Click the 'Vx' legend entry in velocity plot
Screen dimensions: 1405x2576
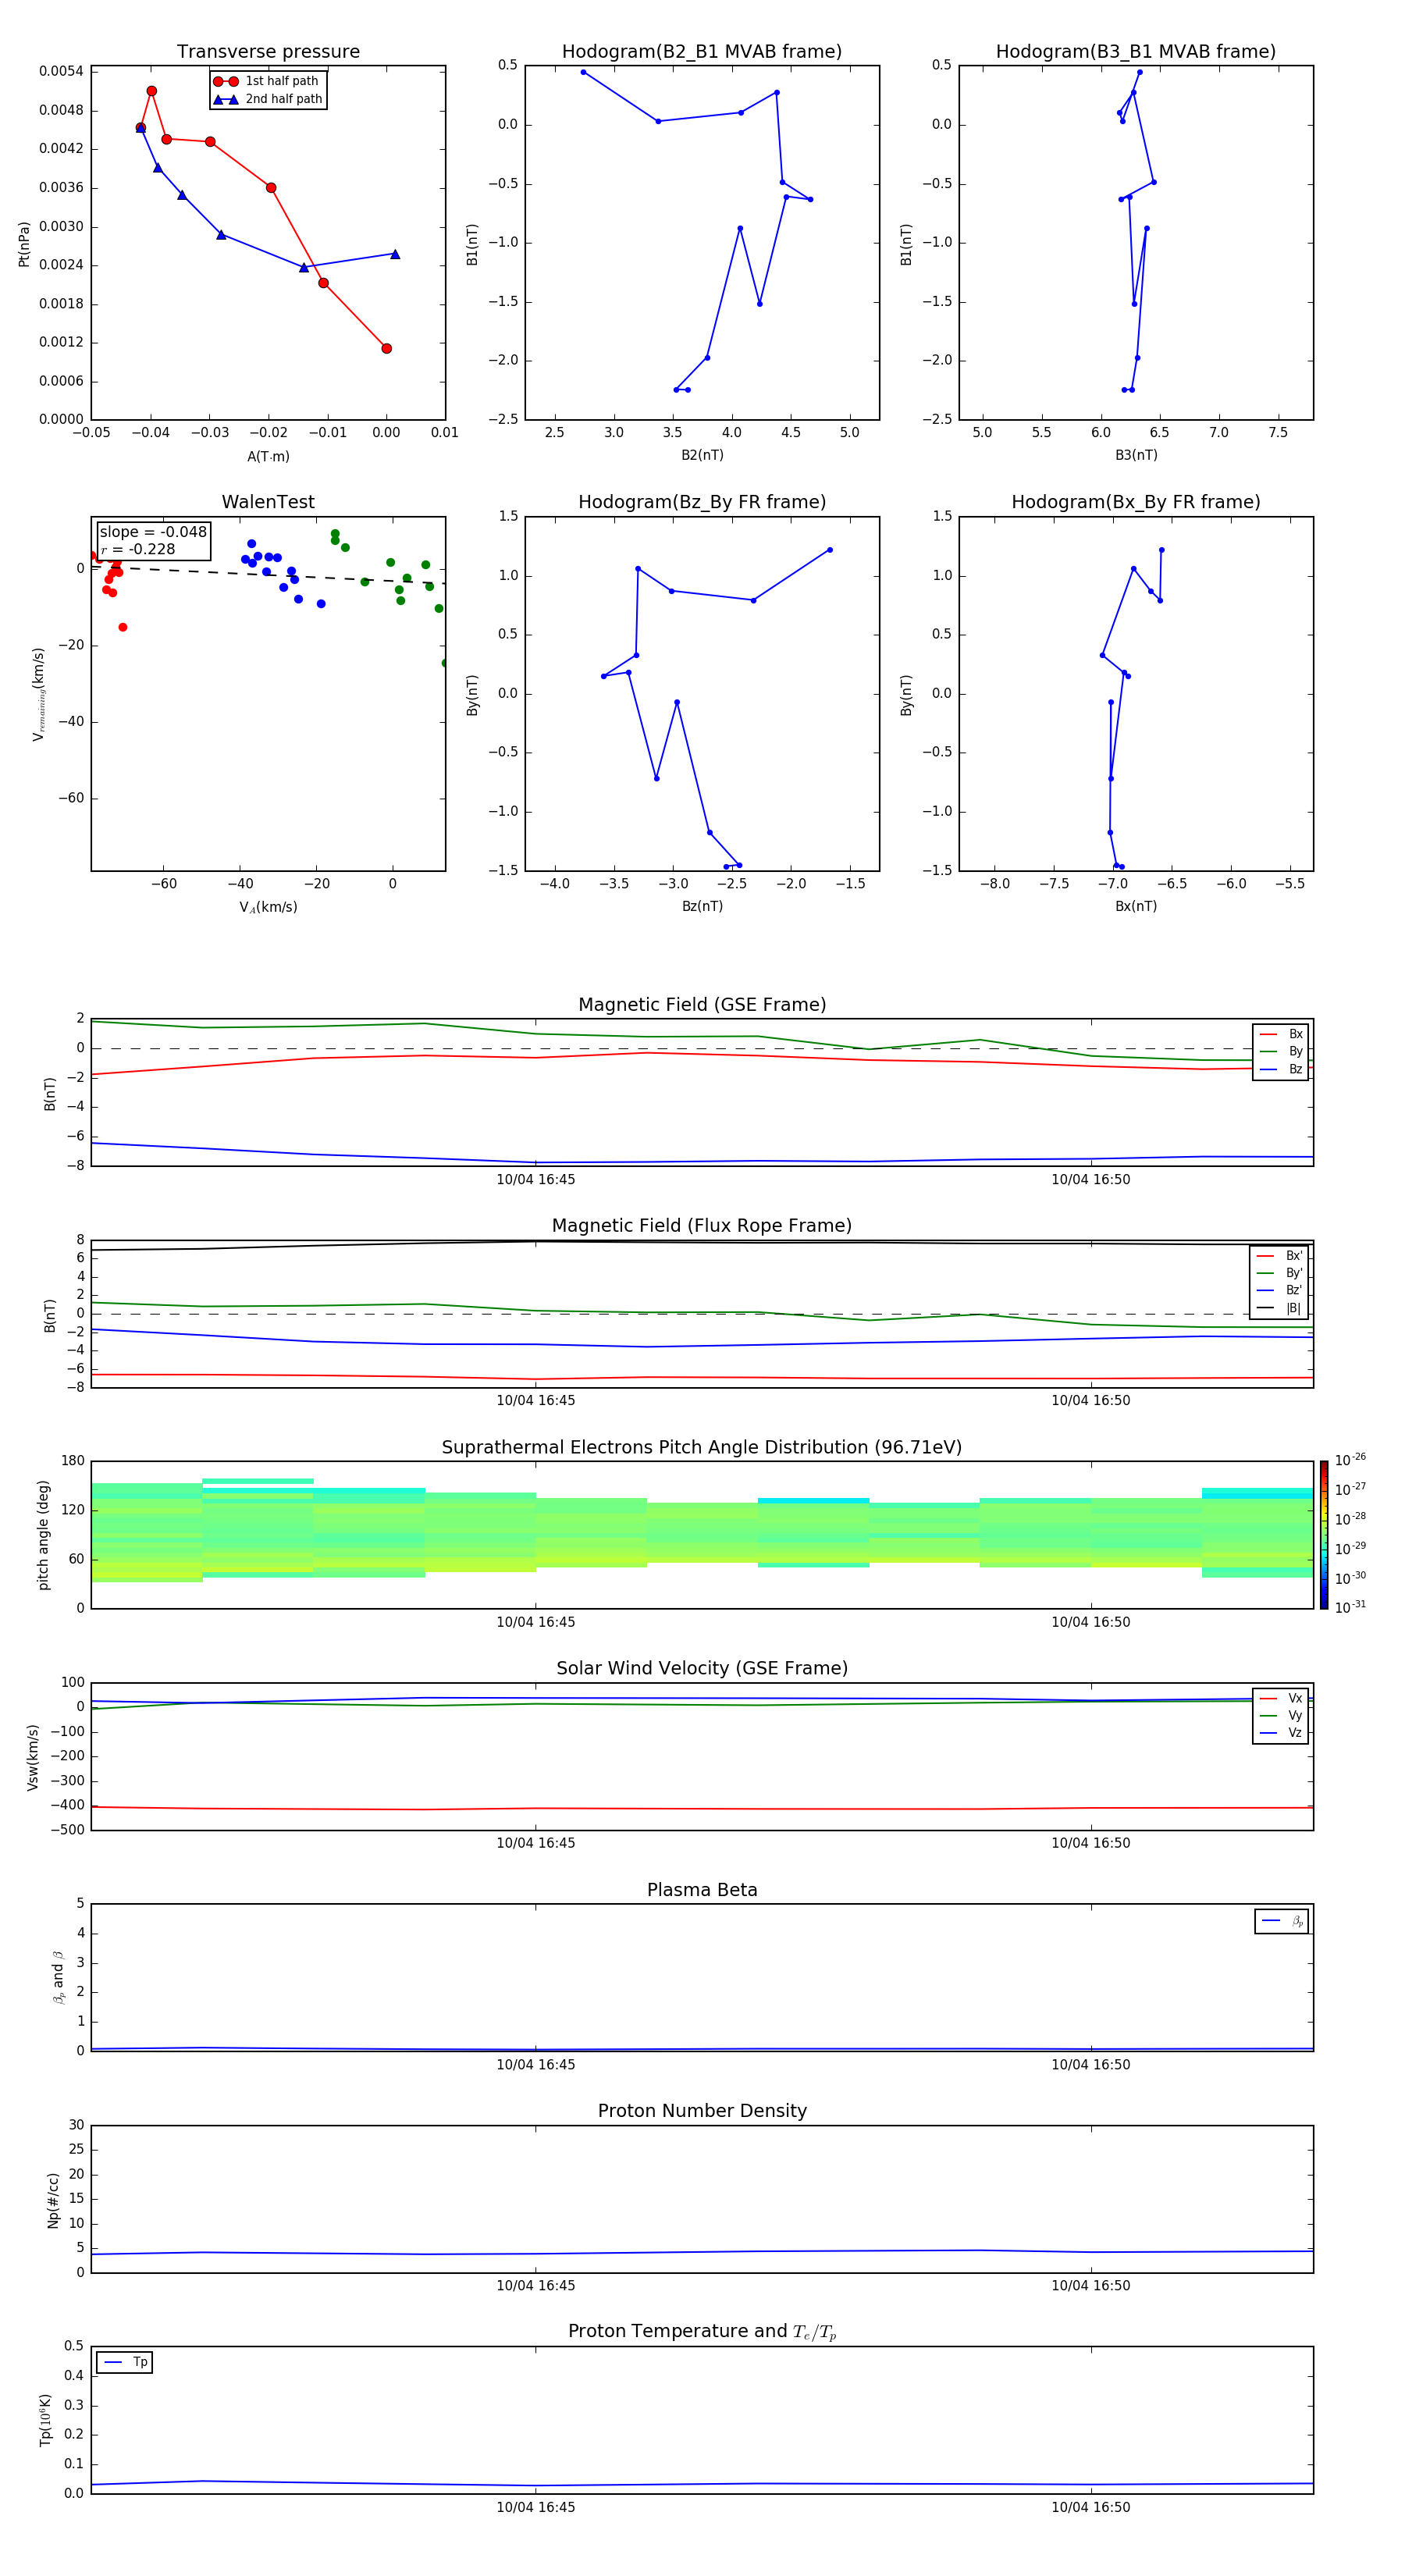pyautogui.click(x=1281, y=1698)
